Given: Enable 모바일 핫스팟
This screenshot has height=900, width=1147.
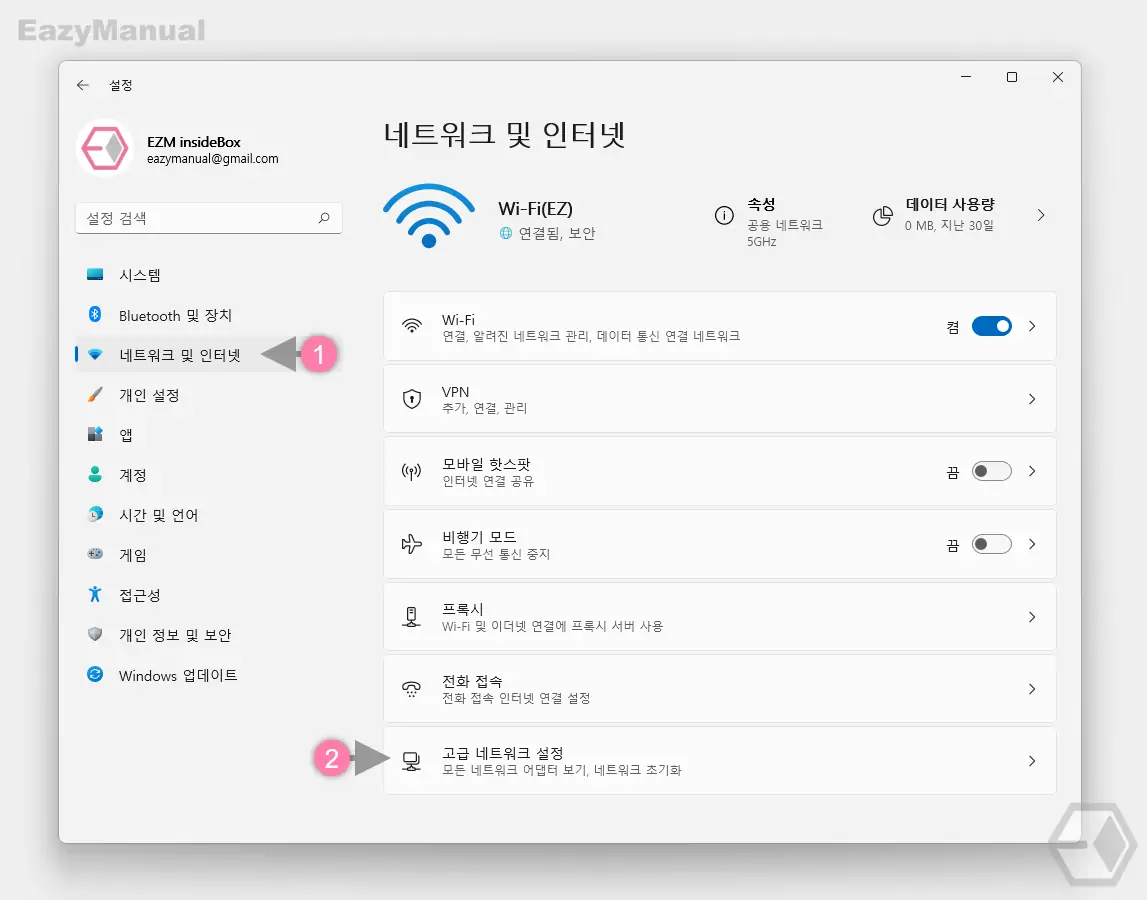Looking at the screenshot, I should click(991, 471).
